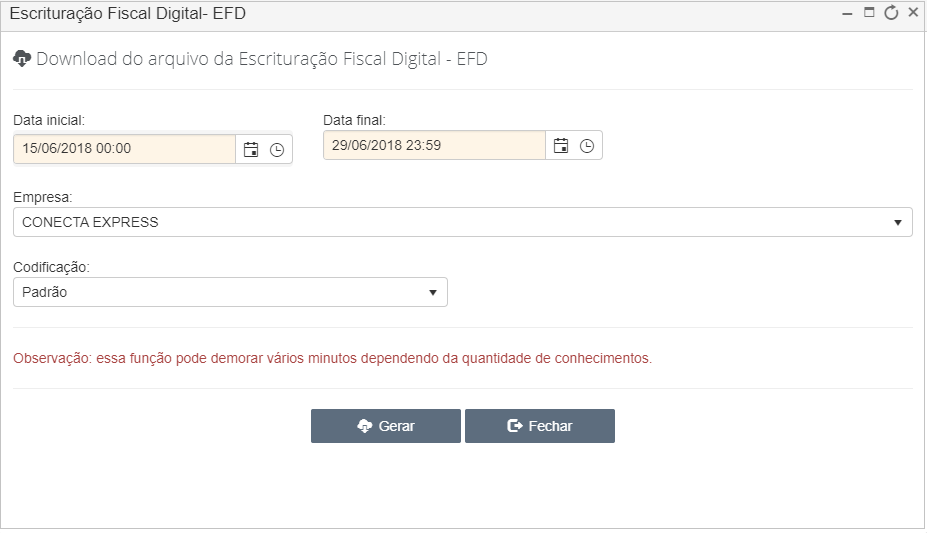The image size is (927, 533).
Task: Focus the Data inicial date field
Action: (124, 148)
